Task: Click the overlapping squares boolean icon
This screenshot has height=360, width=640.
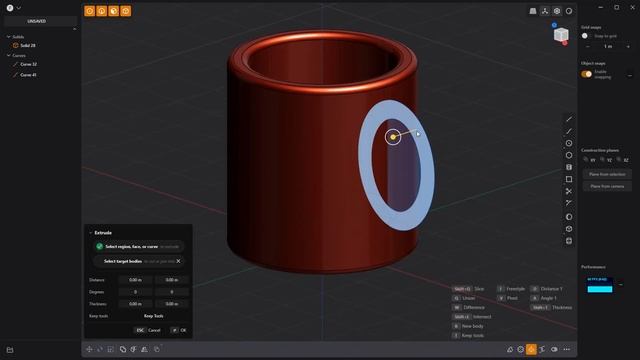Action: [x=123, y=349]
